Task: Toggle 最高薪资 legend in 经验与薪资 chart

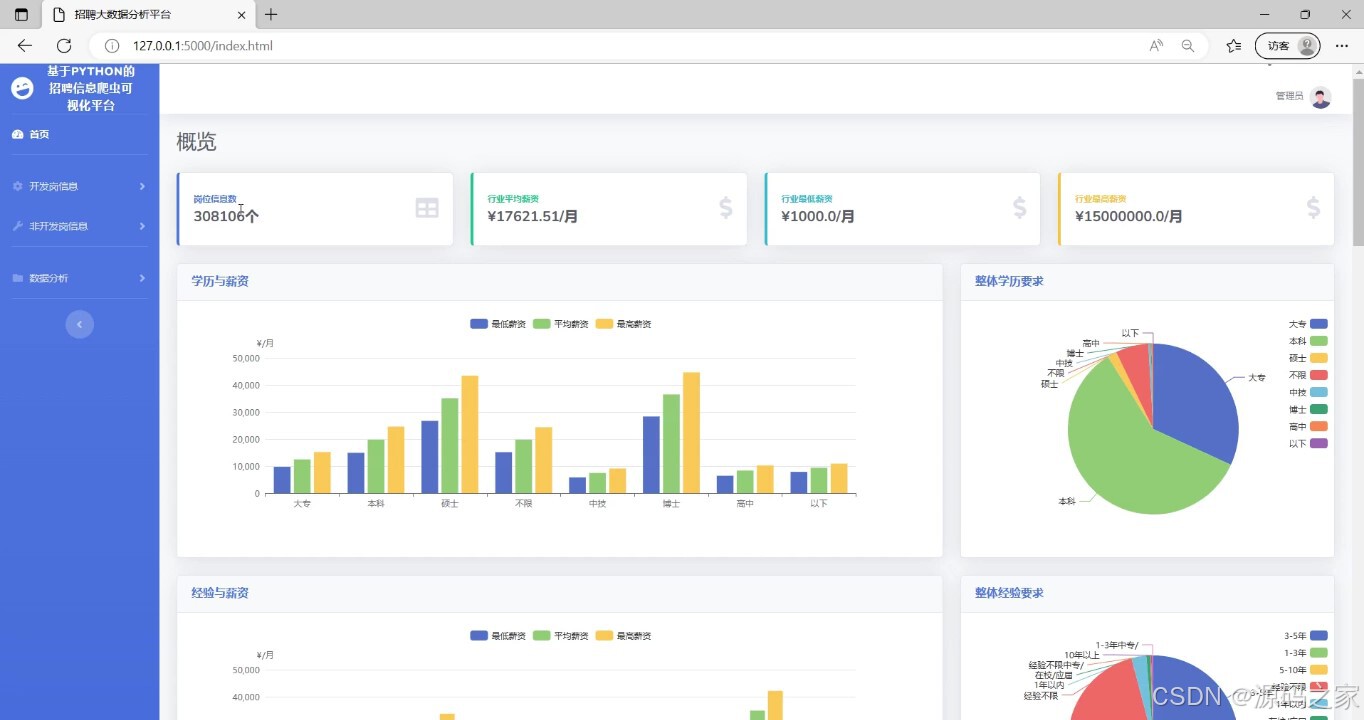Action: pyautogui.click(x=624, y=636)
